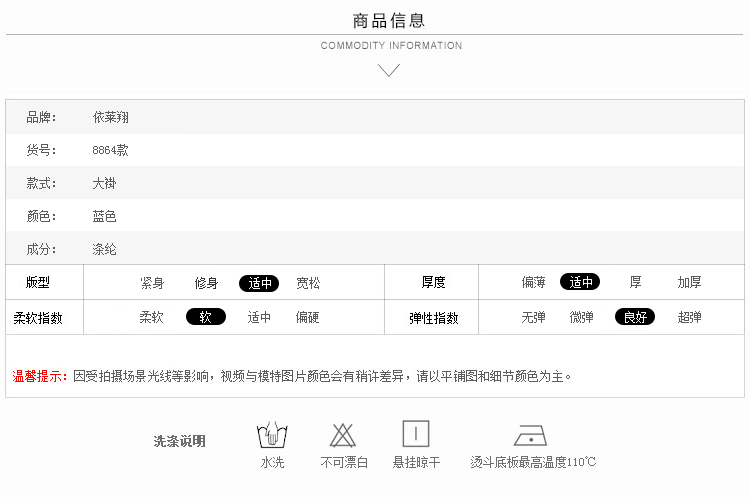This screenshot has width=750, height=497.
Task: Click the 厚度 row header
Action: point(433,282)
